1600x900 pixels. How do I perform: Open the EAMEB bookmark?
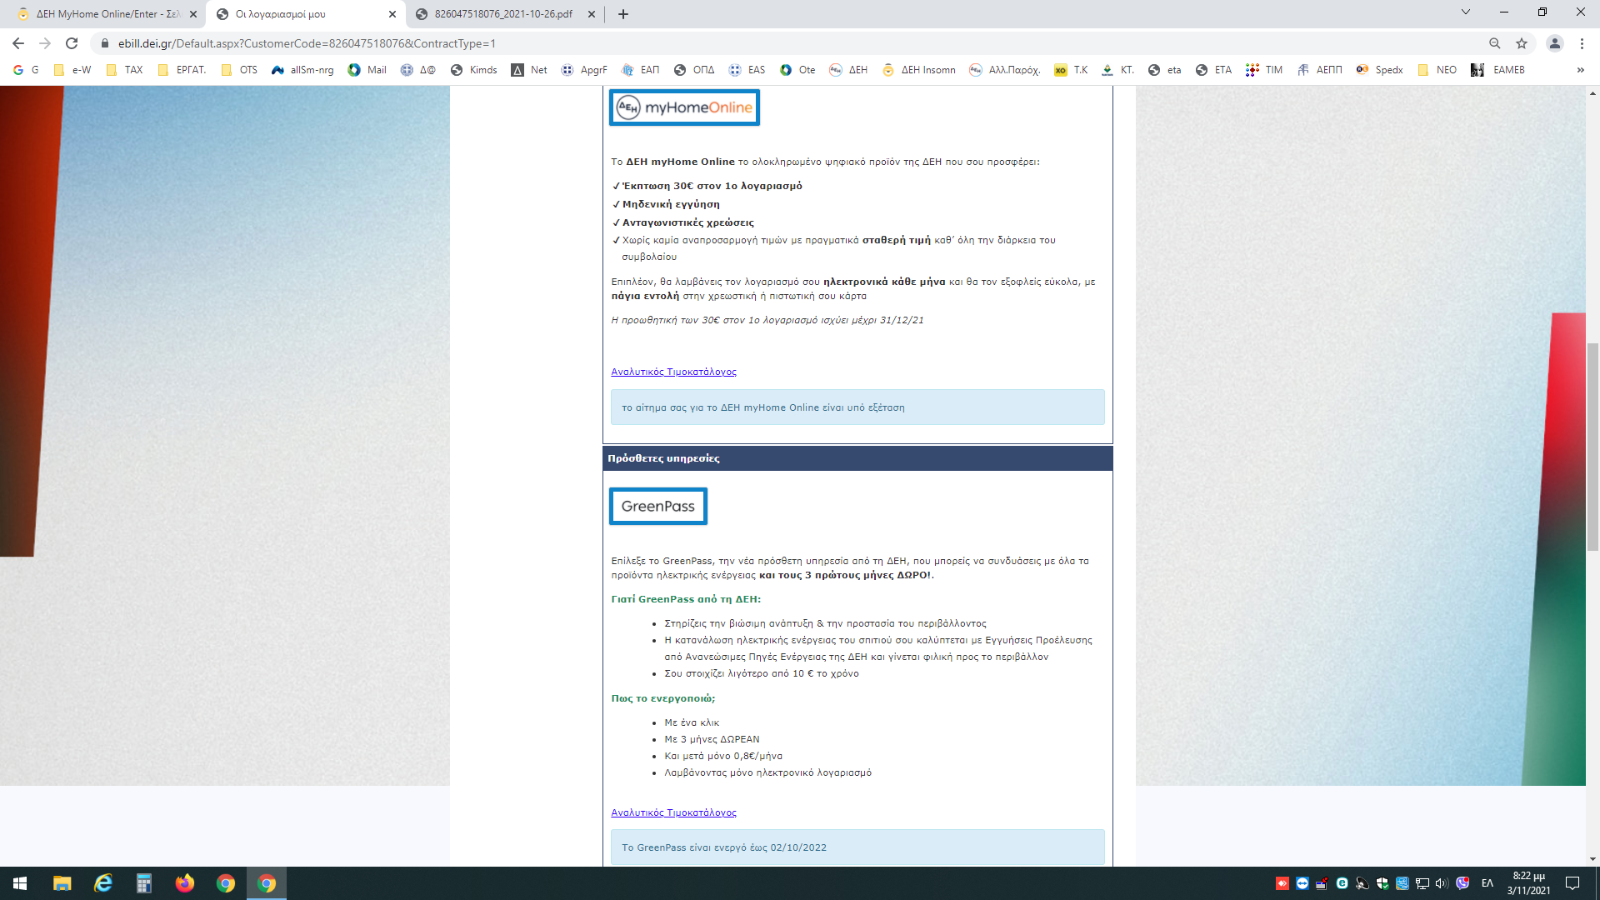(1498, 70)
